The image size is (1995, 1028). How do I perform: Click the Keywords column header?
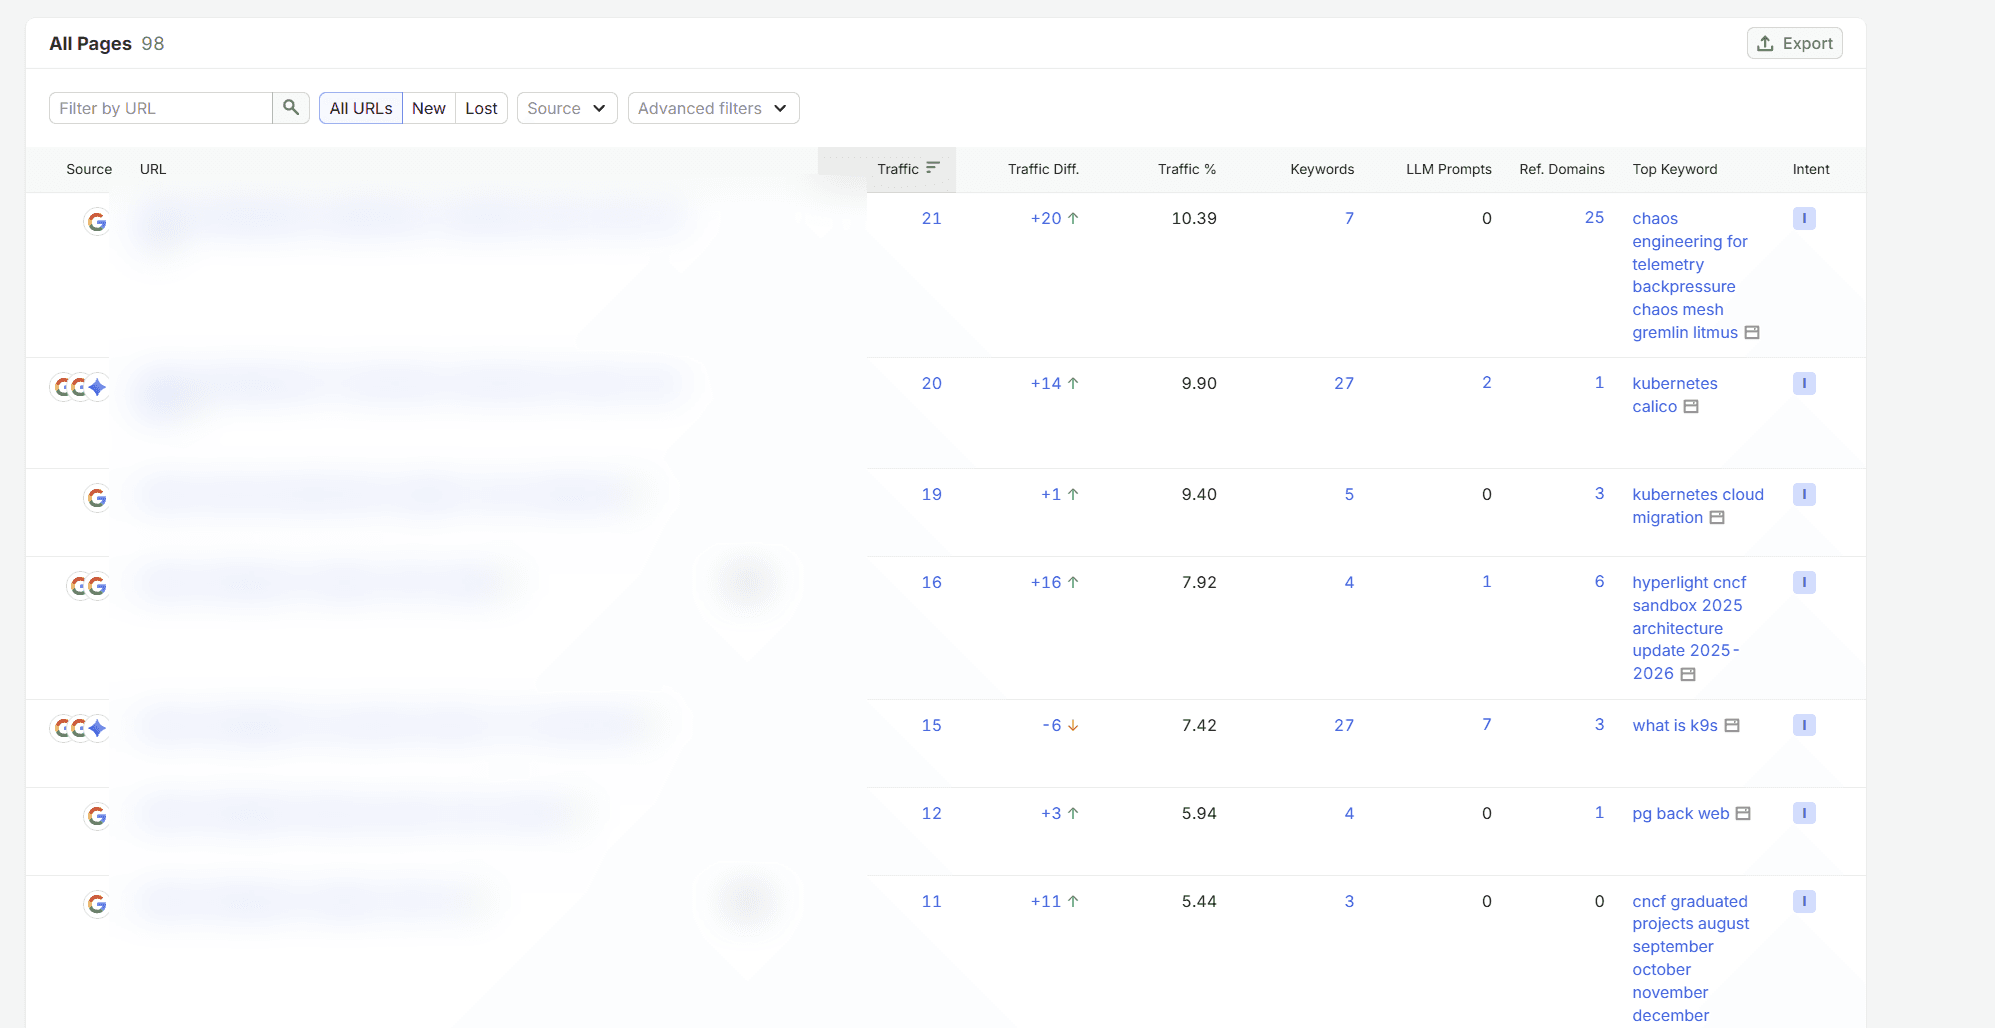pos(1322,169)
